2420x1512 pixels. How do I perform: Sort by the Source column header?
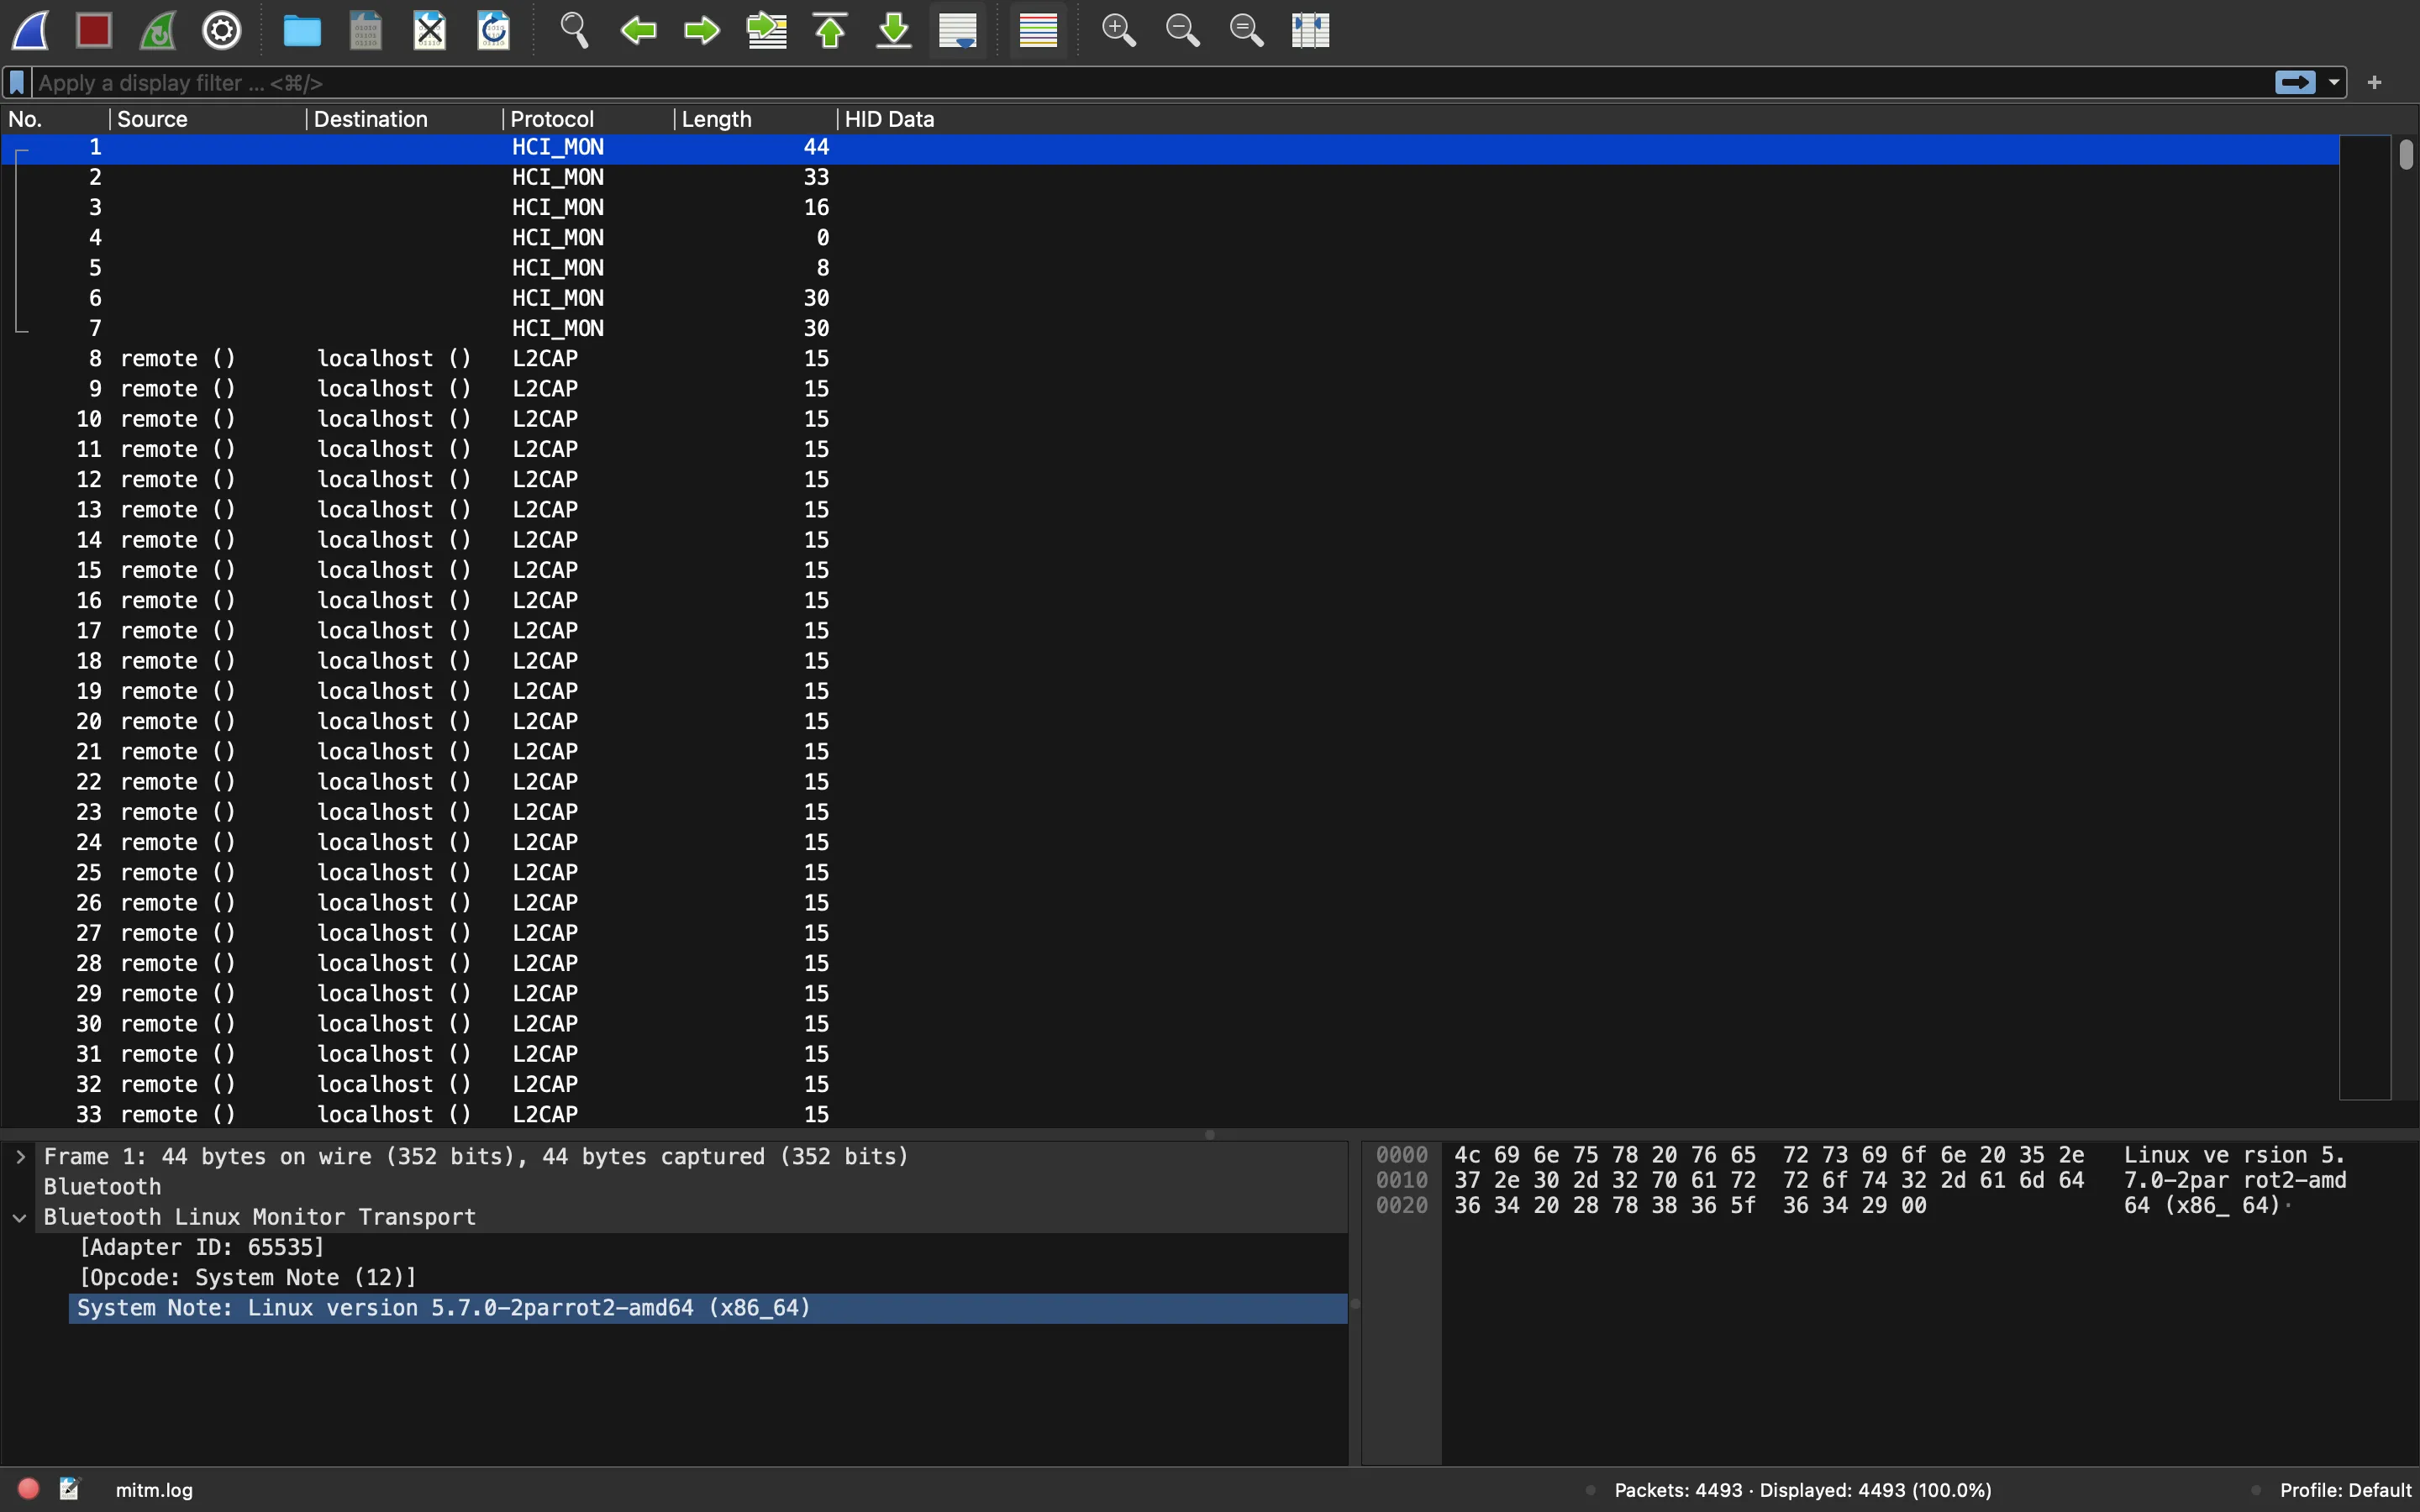tap(207, 119)
